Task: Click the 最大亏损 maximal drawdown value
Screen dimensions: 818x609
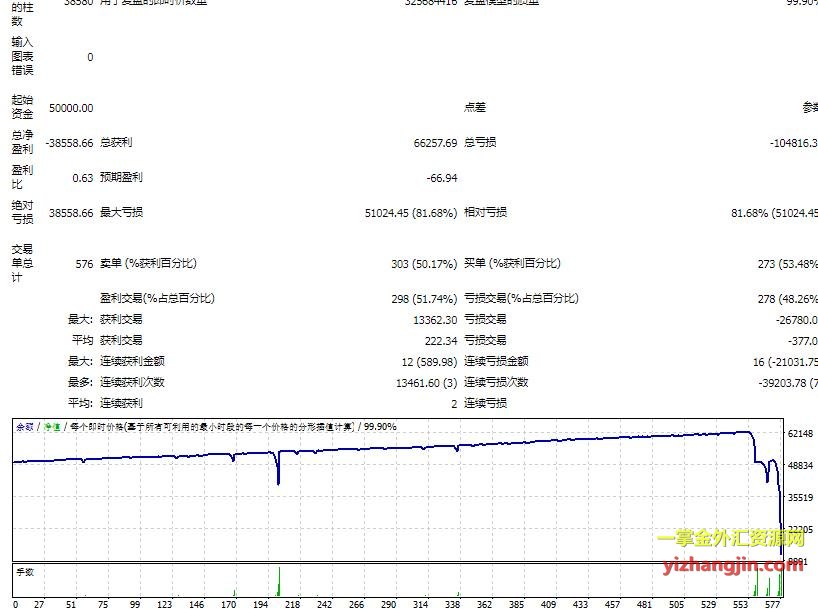Action: (x=411, y=213)
